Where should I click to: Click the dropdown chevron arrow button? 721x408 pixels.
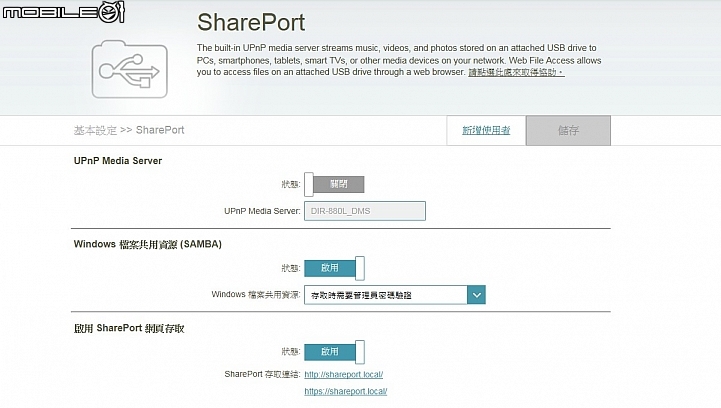(476, 295)
